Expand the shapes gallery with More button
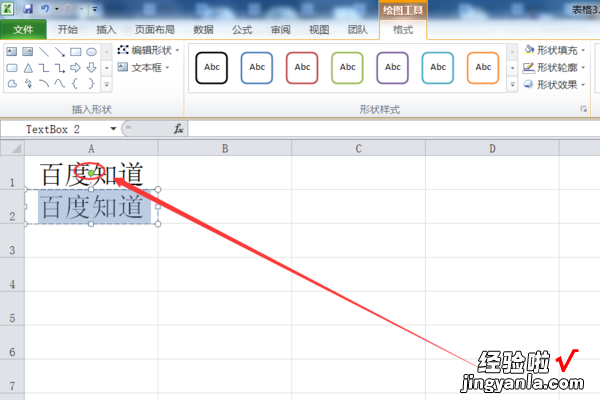Screen dimensions: 600x400 (107, 84)
